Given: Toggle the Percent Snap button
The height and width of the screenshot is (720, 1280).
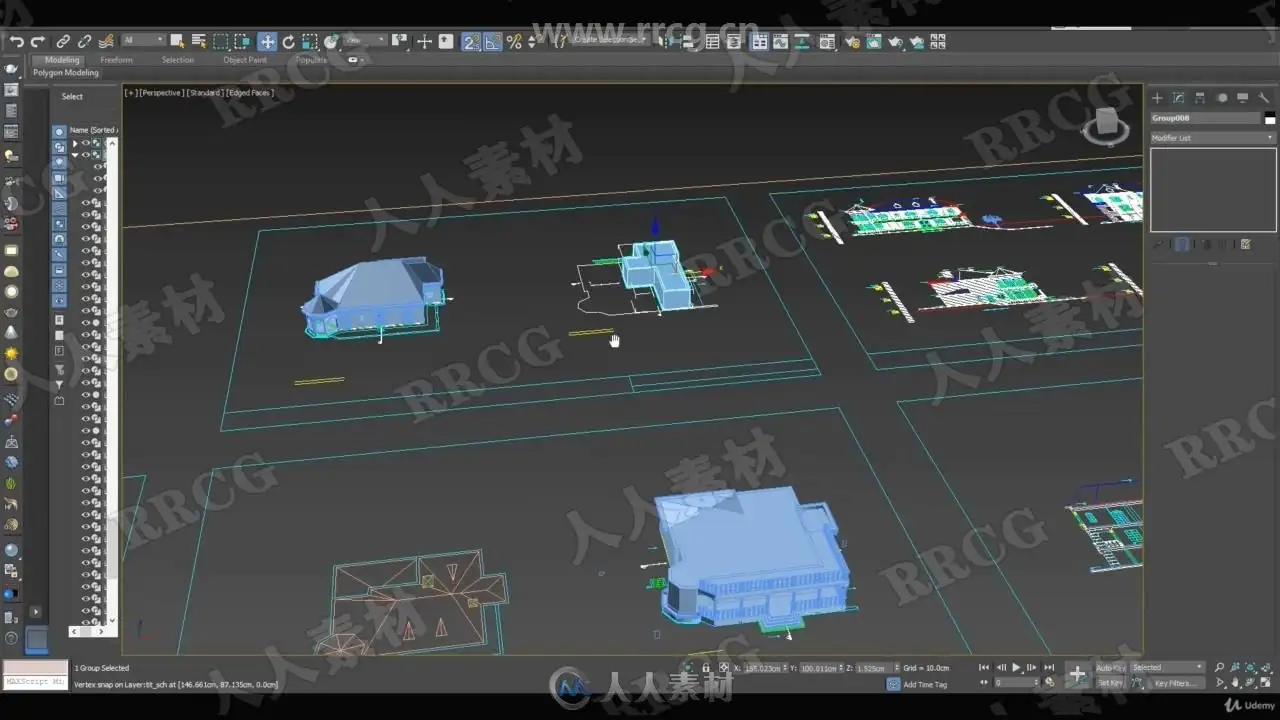Looking at the screenshot, I should click(x=514, y=42).
